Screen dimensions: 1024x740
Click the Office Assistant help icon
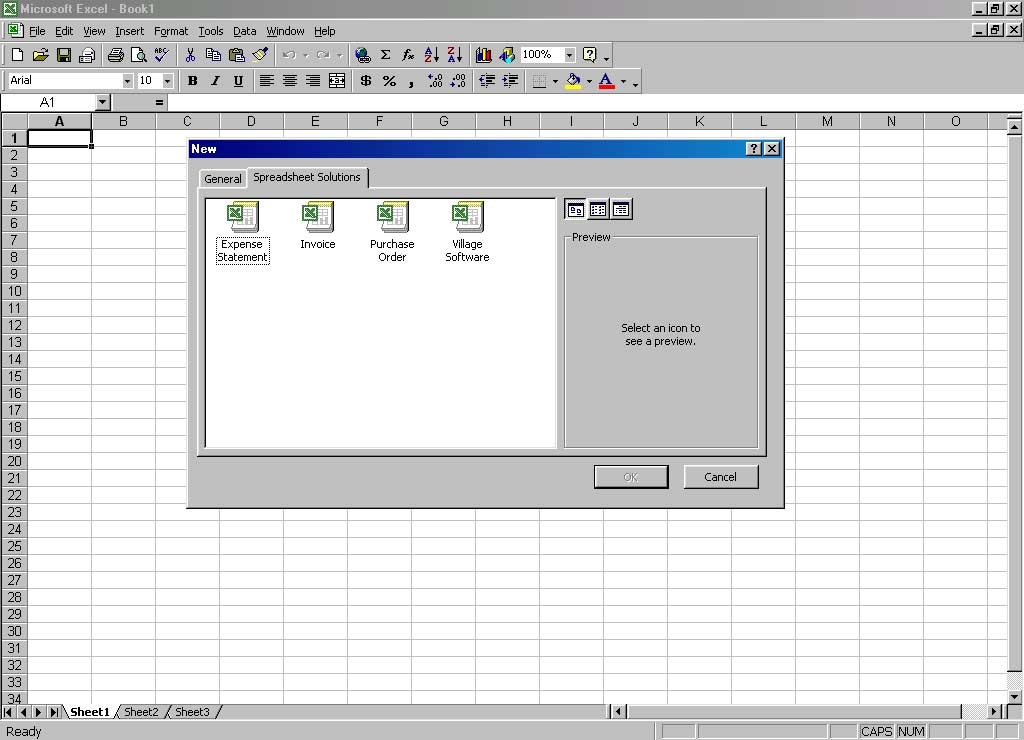590,55
